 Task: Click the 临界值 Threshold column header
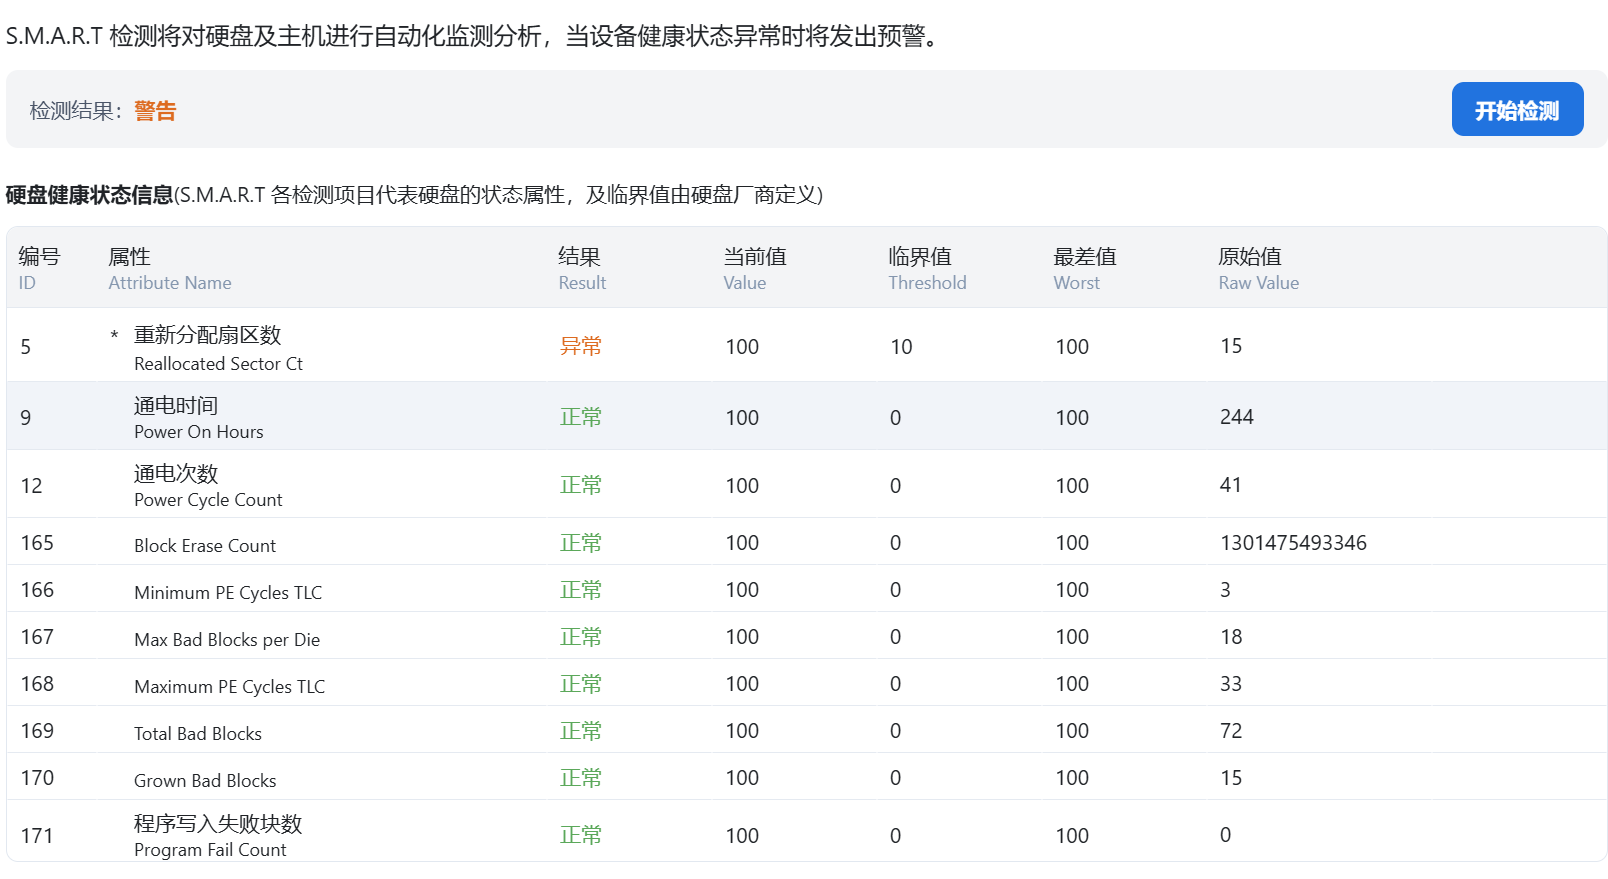[926, 268]
